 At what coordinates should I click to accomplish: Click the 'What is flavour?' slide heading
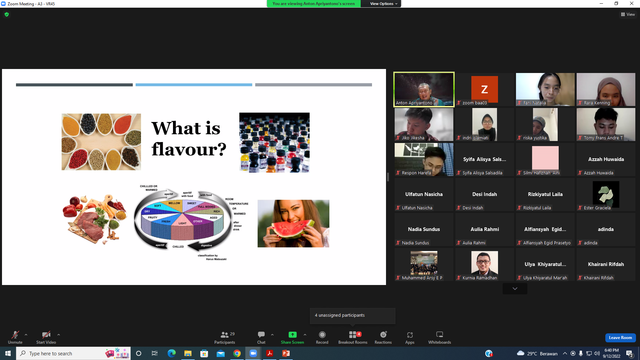click(189, 139)
